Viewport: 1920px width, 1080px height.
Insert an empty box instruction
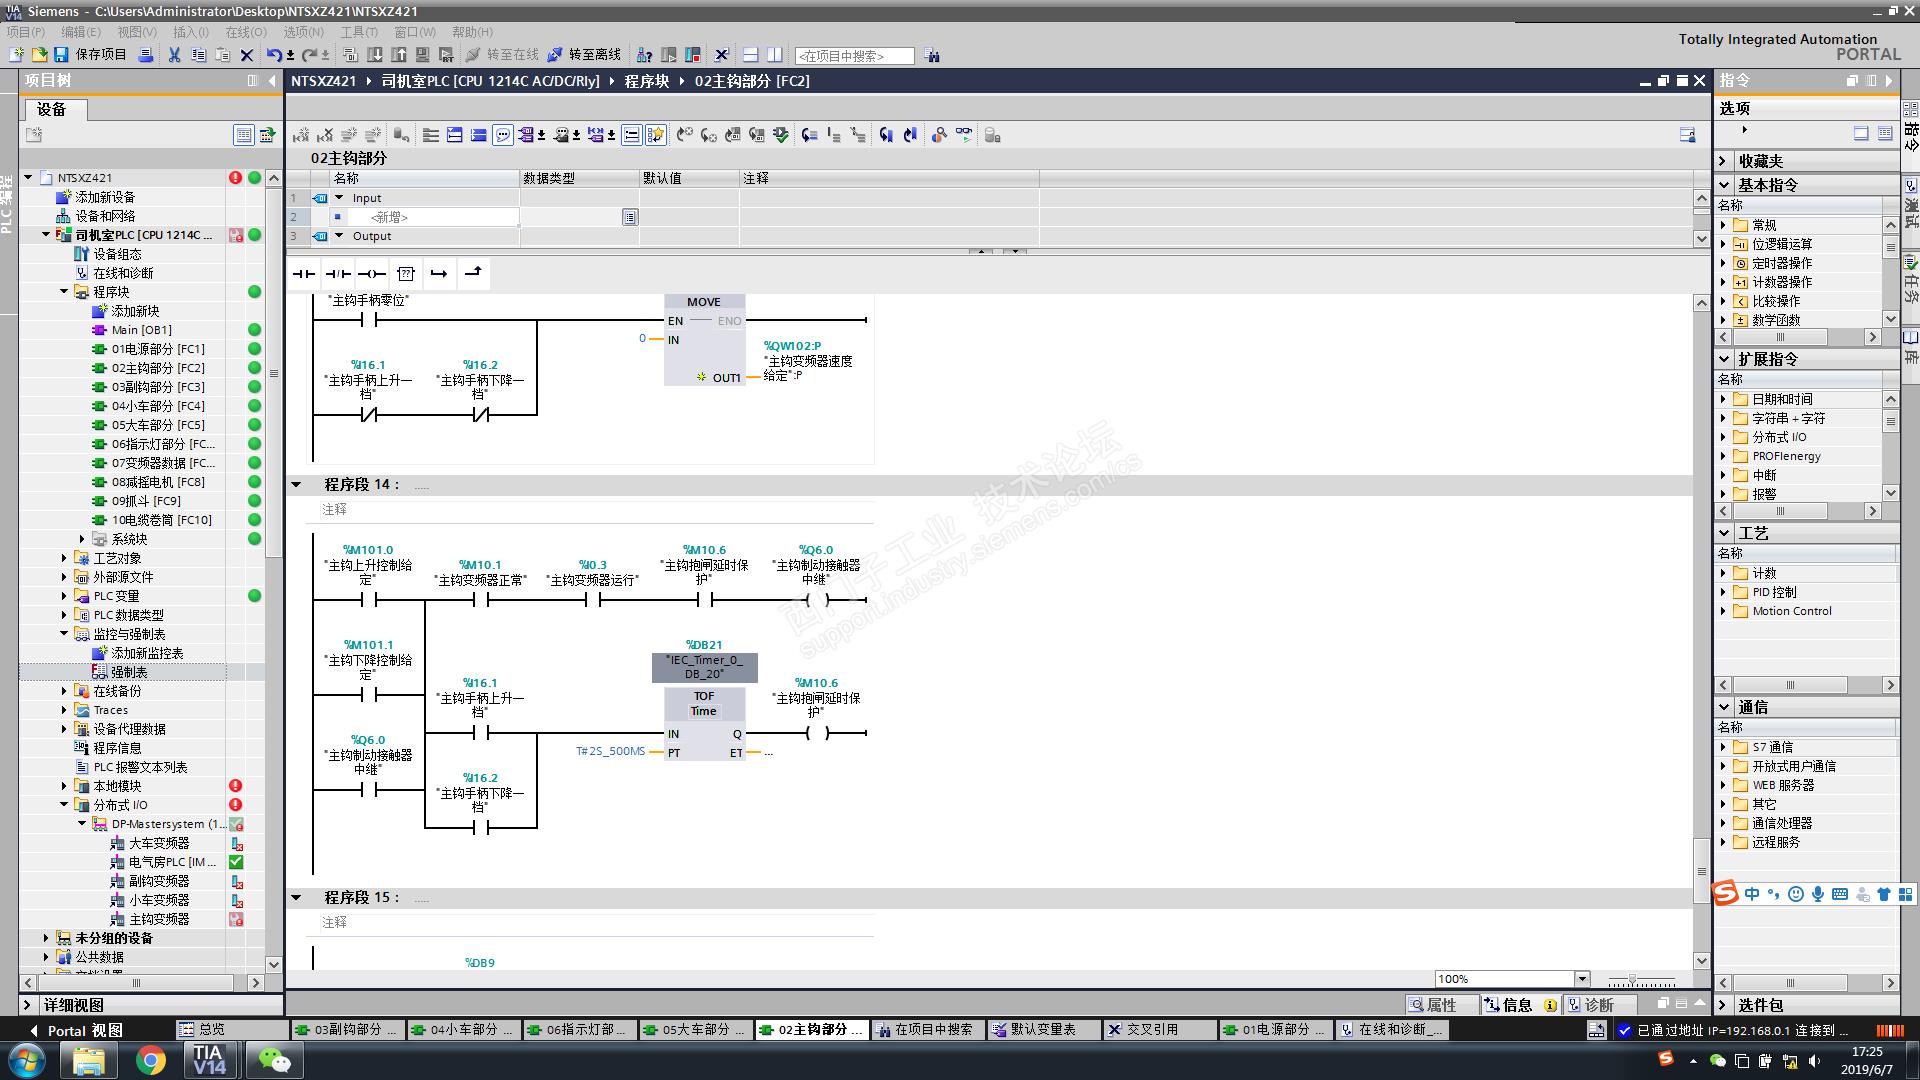pos(405,274)
